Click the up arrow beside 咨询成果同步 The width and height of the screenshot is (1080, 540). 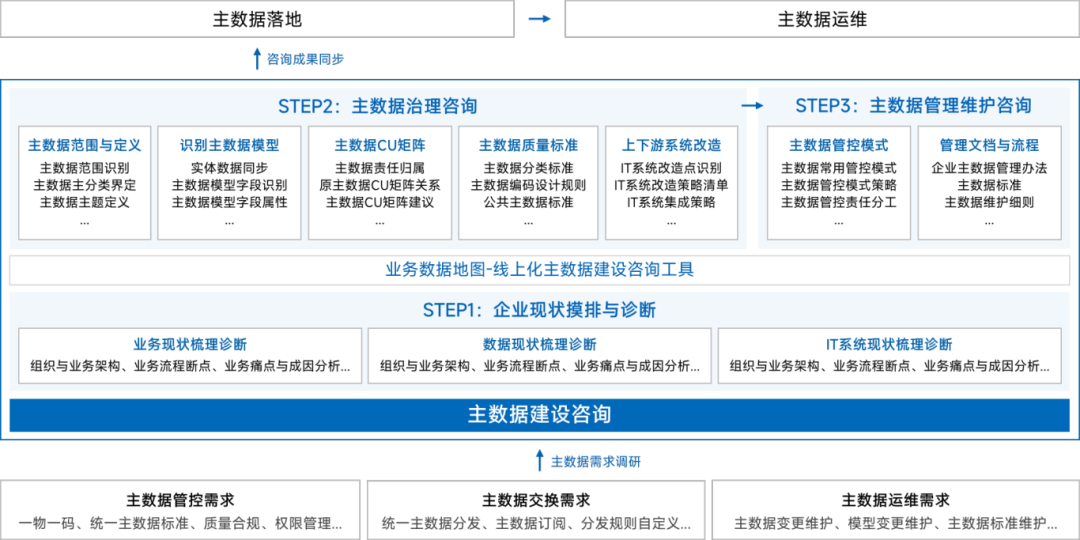pyautogui.click(x=257, y=59)
